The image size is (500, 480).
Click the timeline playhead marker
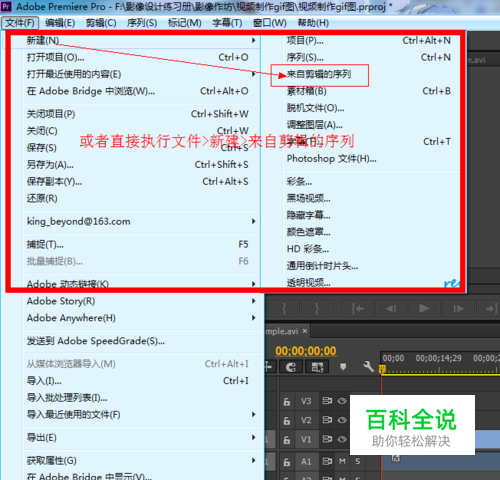pos(382,369)
